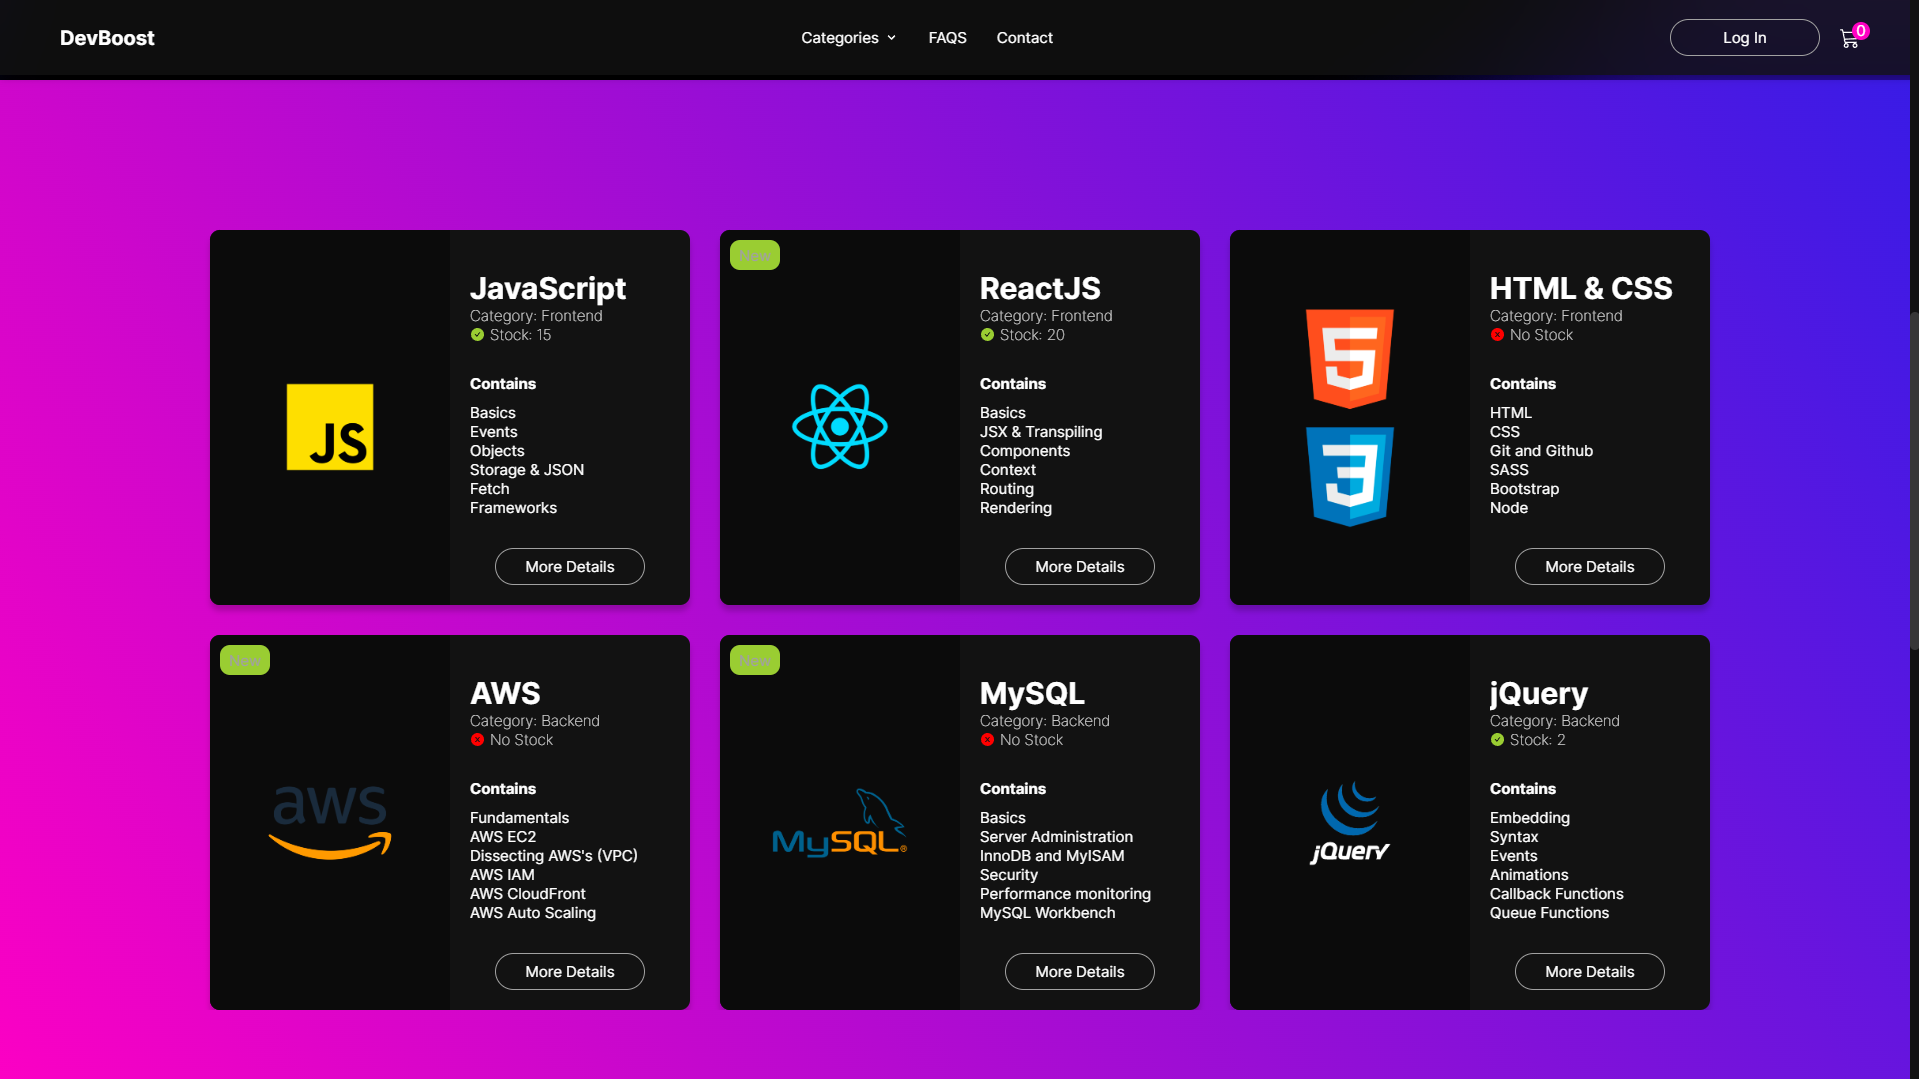Open More Details for JavaScript

[x=570, y=567]
